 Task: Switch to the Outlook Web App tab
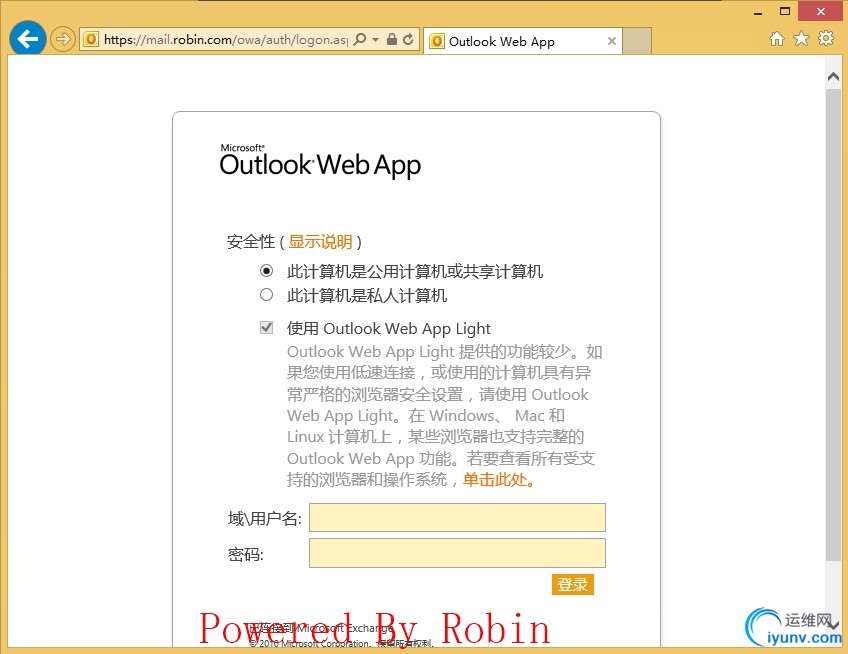(x=522, y=41)
